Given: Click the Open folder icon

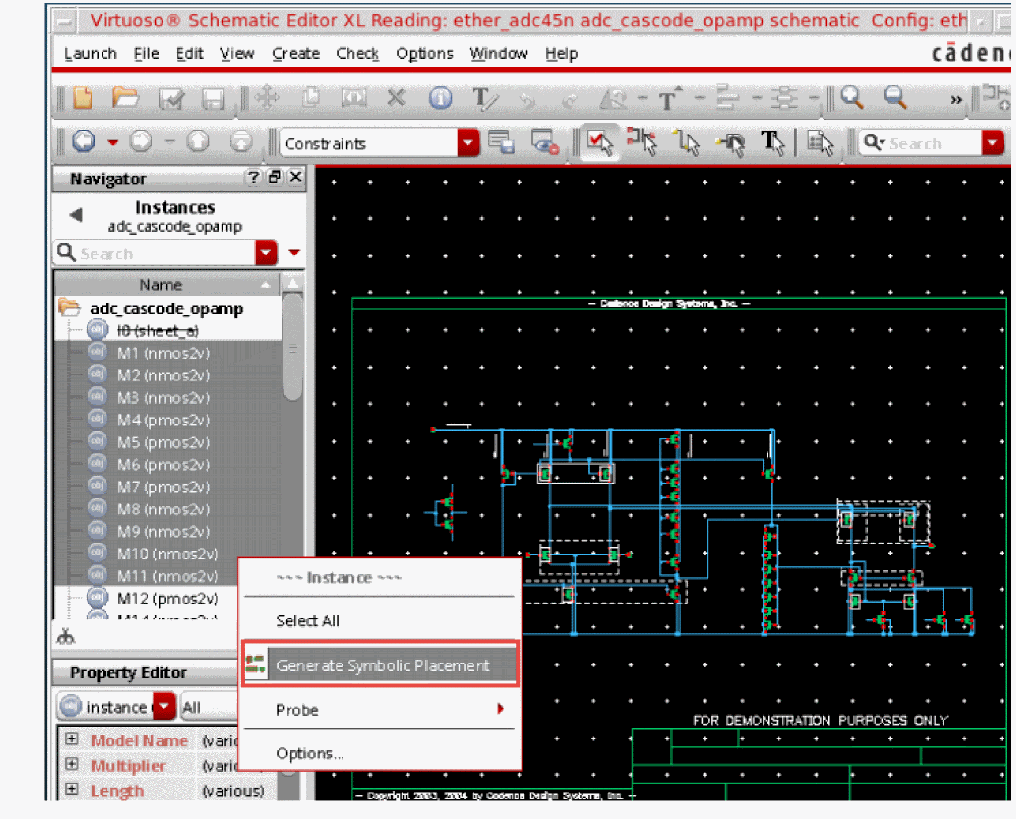Looking at the screenshot, I should [126, 98].
